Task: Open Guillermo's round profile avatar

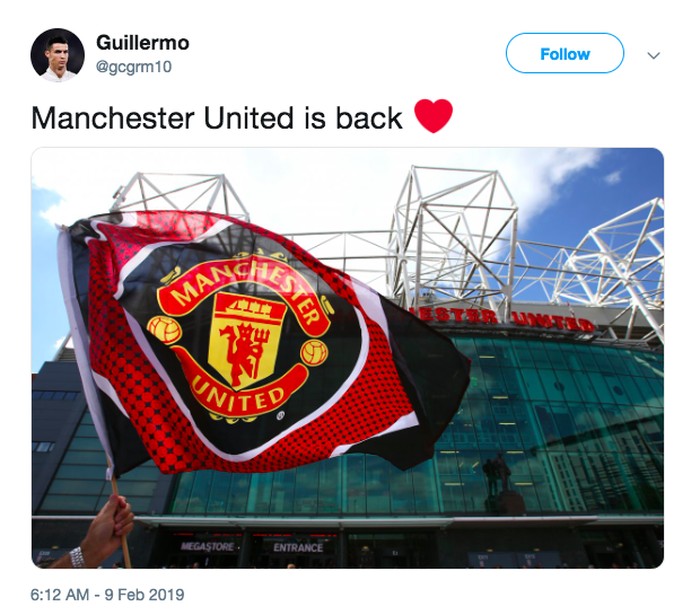Action: tap(57, 55)
